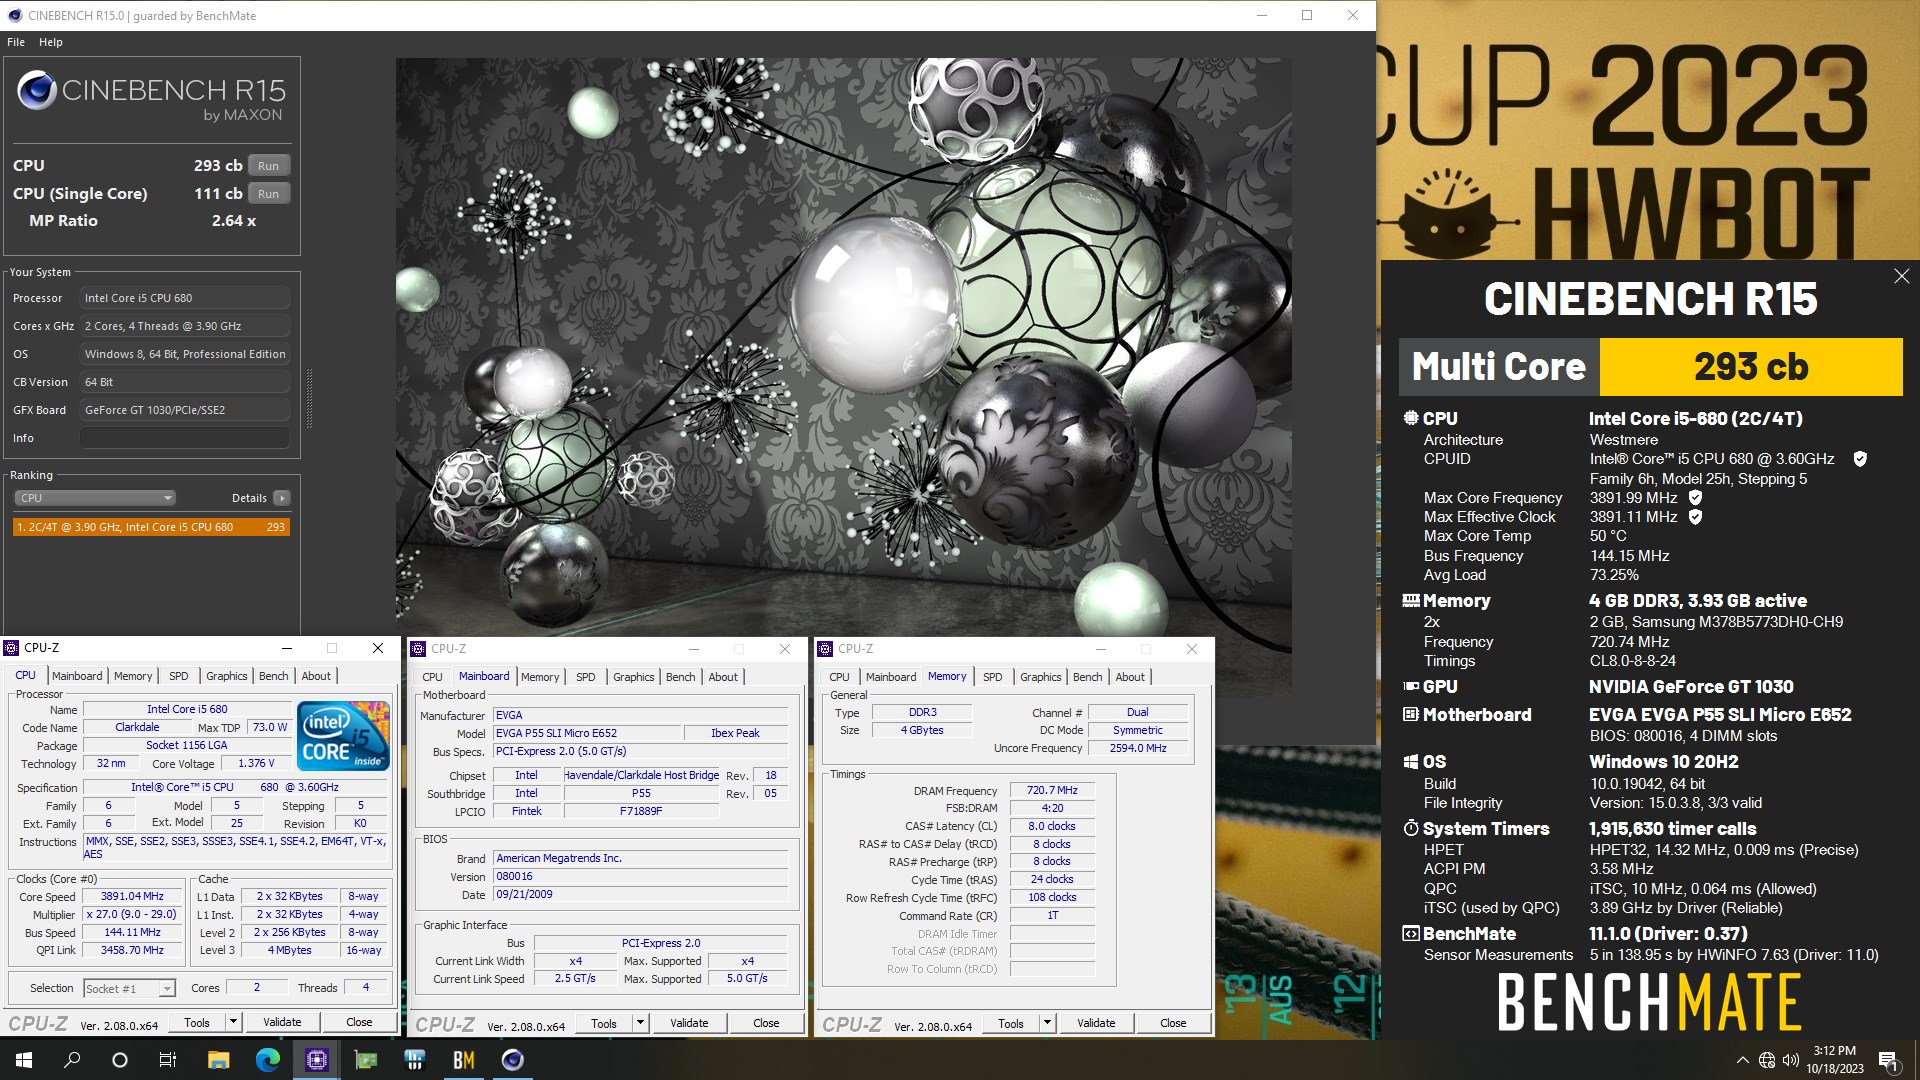This screenshot has width=1920, height=1080.
Task: Open SPD tab in first CPU-Z window
Action: 179,677
